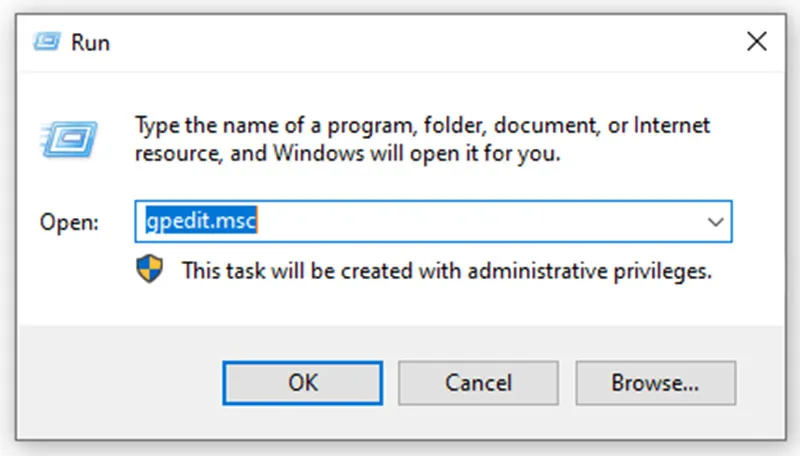The height and width of the screenshot is (456, 800).
Task: Click the highlighted gpedit.msc text
Action: (x=201, y=220)
